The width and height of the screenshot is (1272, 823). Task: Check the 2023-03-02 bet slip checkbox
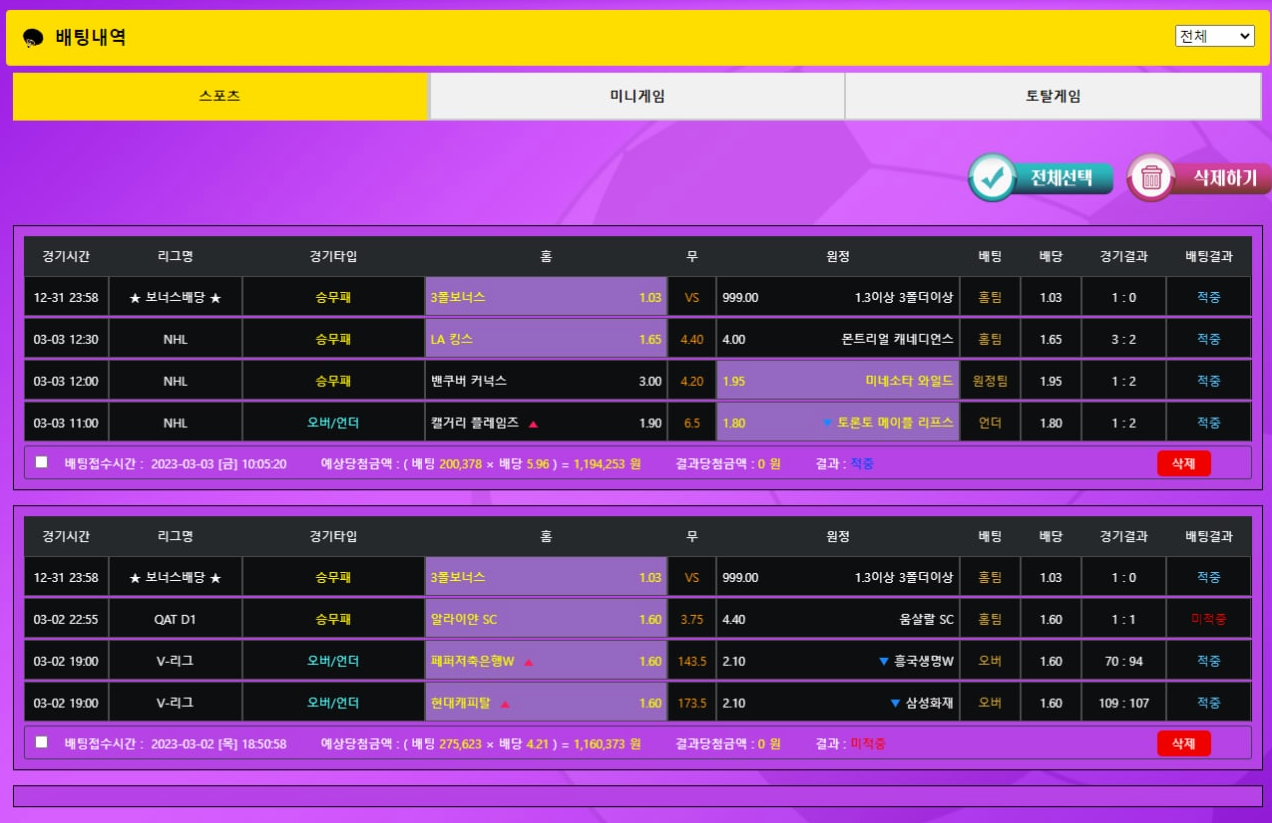[41, 742]
